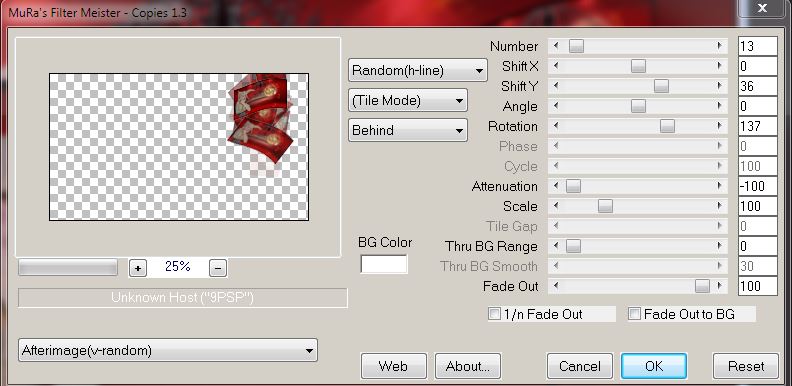
Task: Confirm with the OK button
Action: 654,366
